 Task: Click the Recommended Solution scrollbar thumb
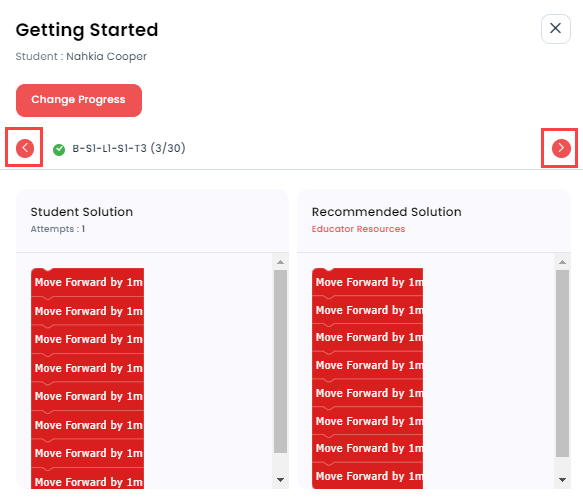562,363
